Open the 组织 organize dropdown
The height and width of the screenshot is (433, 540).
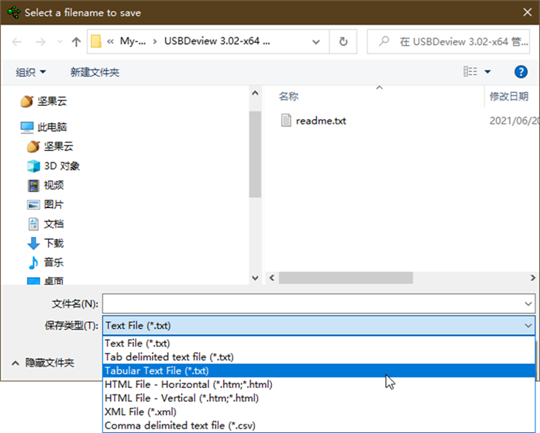point(30,72)
